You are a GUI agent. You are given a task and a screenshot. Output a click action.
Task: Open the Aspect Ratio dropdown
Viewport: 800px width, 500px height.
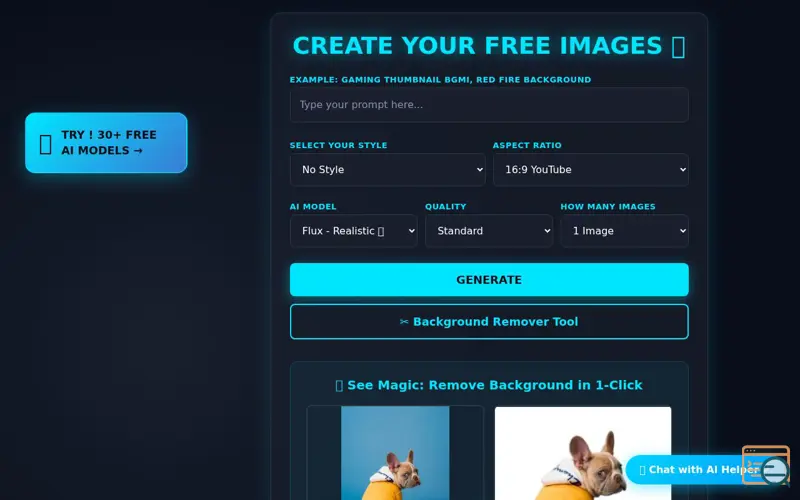pyautogui.click(x=590, y=169)
